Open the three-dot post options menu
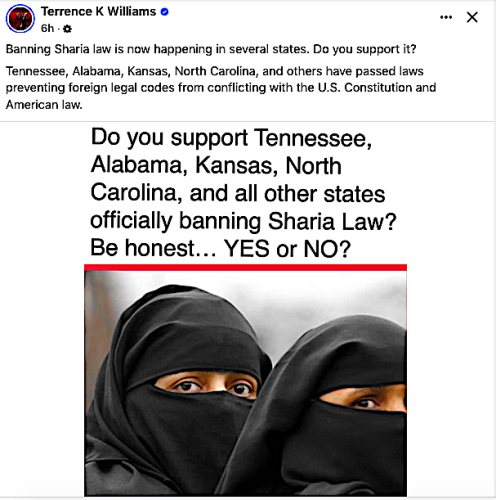 tap(446, 17)
